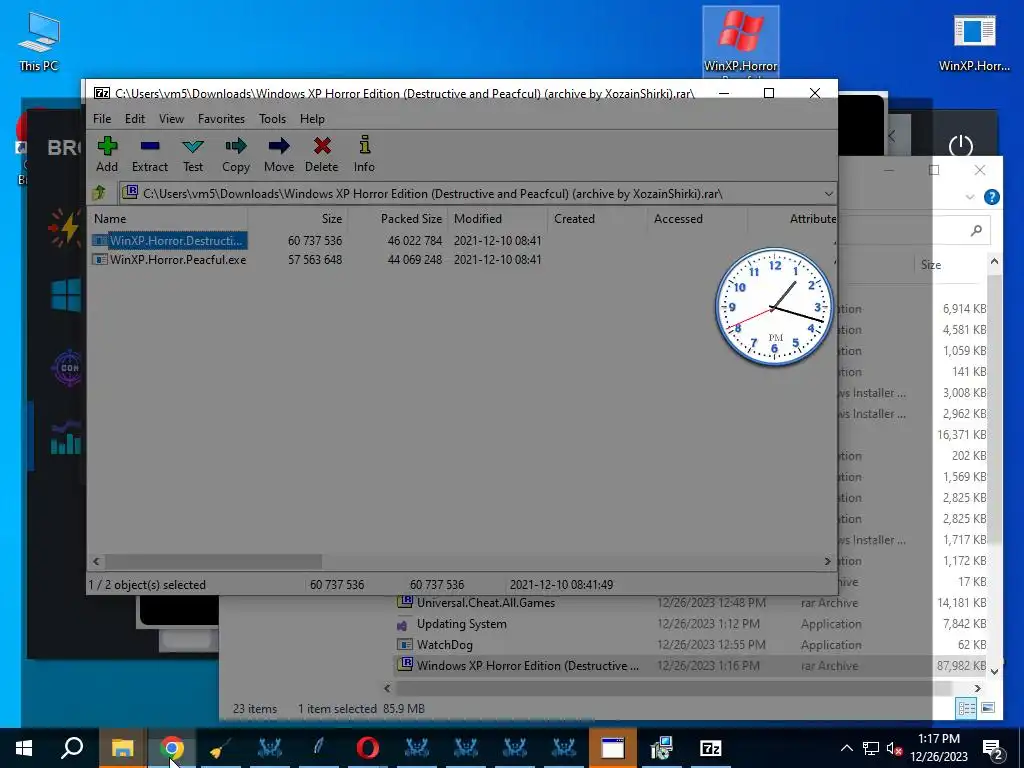Screen dimensions: 1024x768
Task: Click the power icon in the dark window
Action: [960, 146]
